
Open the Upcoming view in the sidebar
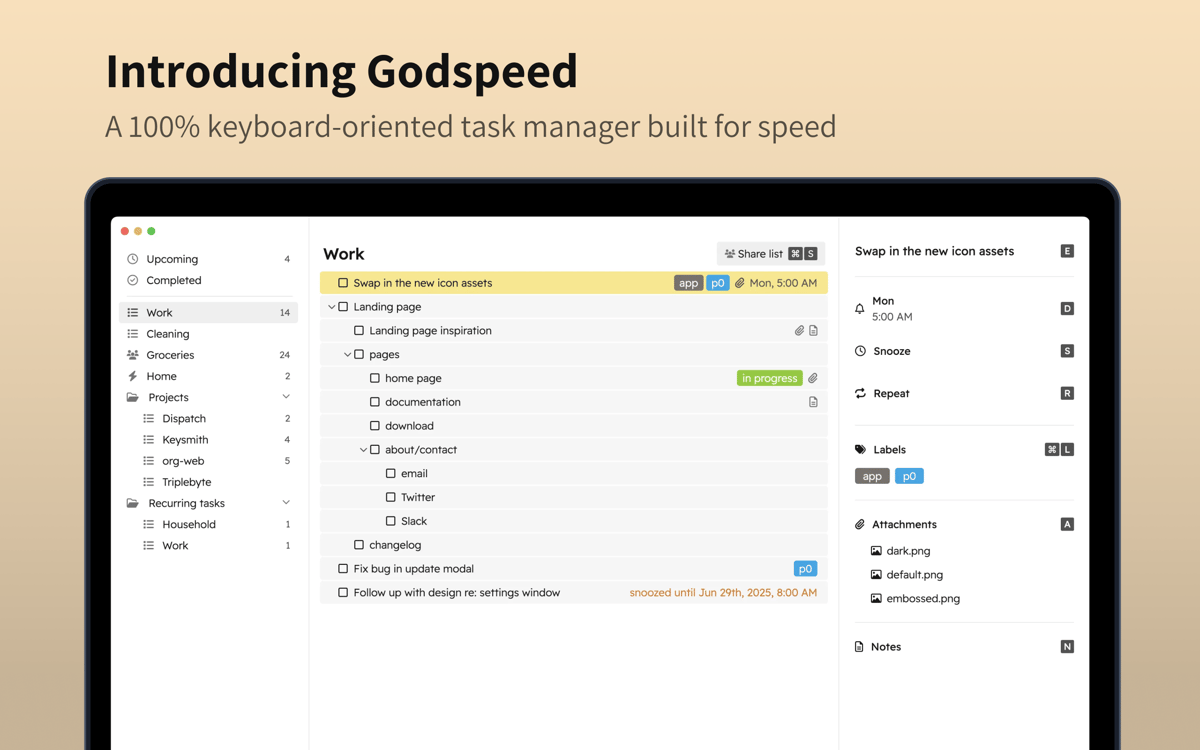tap(172, 259)
